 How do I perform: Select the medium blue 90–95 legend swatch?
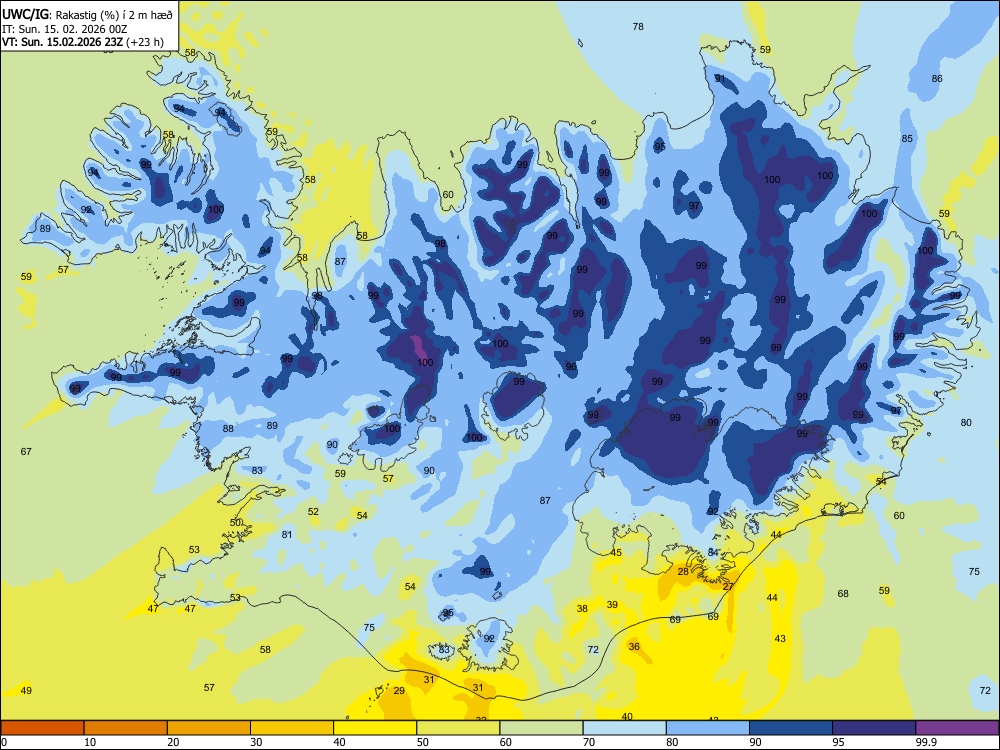click(x=791, y=728)
